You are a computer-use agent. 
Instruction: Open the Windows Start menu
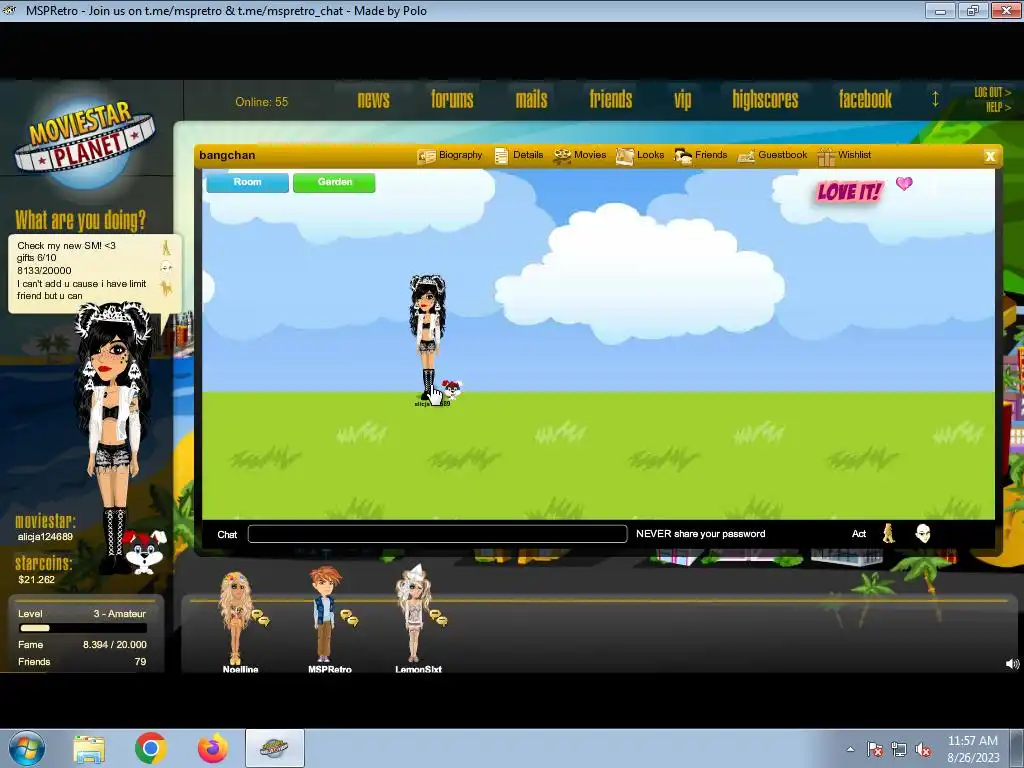tap(26, 748)
